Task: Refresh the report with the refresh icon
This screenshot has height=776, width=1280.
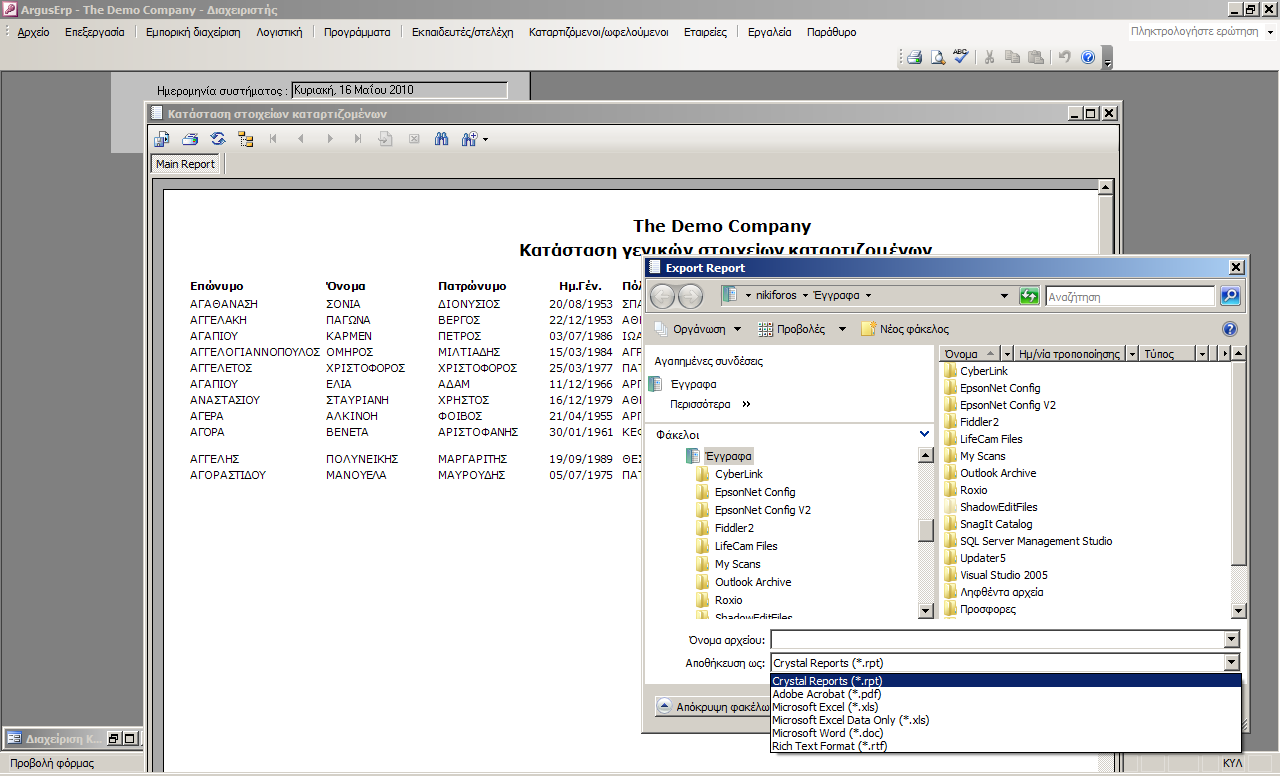Action: [x=217, y=139]
